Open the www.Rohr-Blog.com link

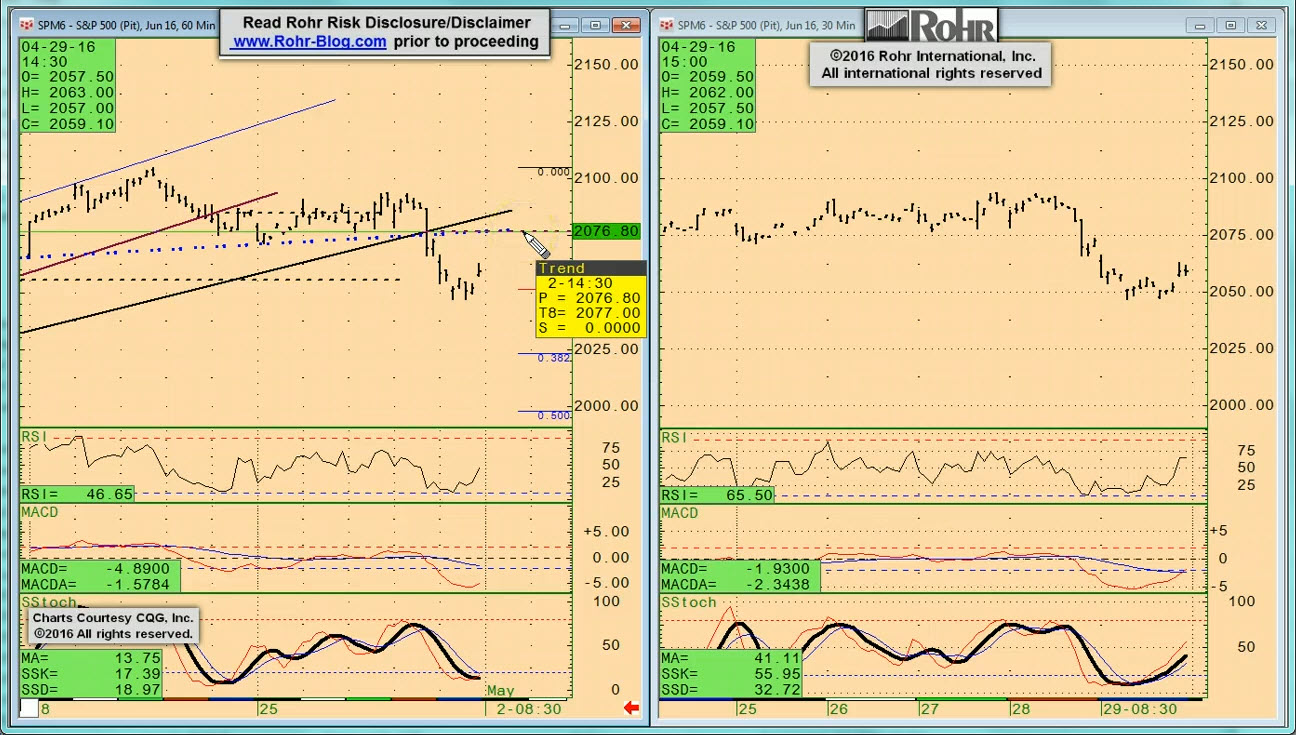[309, 42]
